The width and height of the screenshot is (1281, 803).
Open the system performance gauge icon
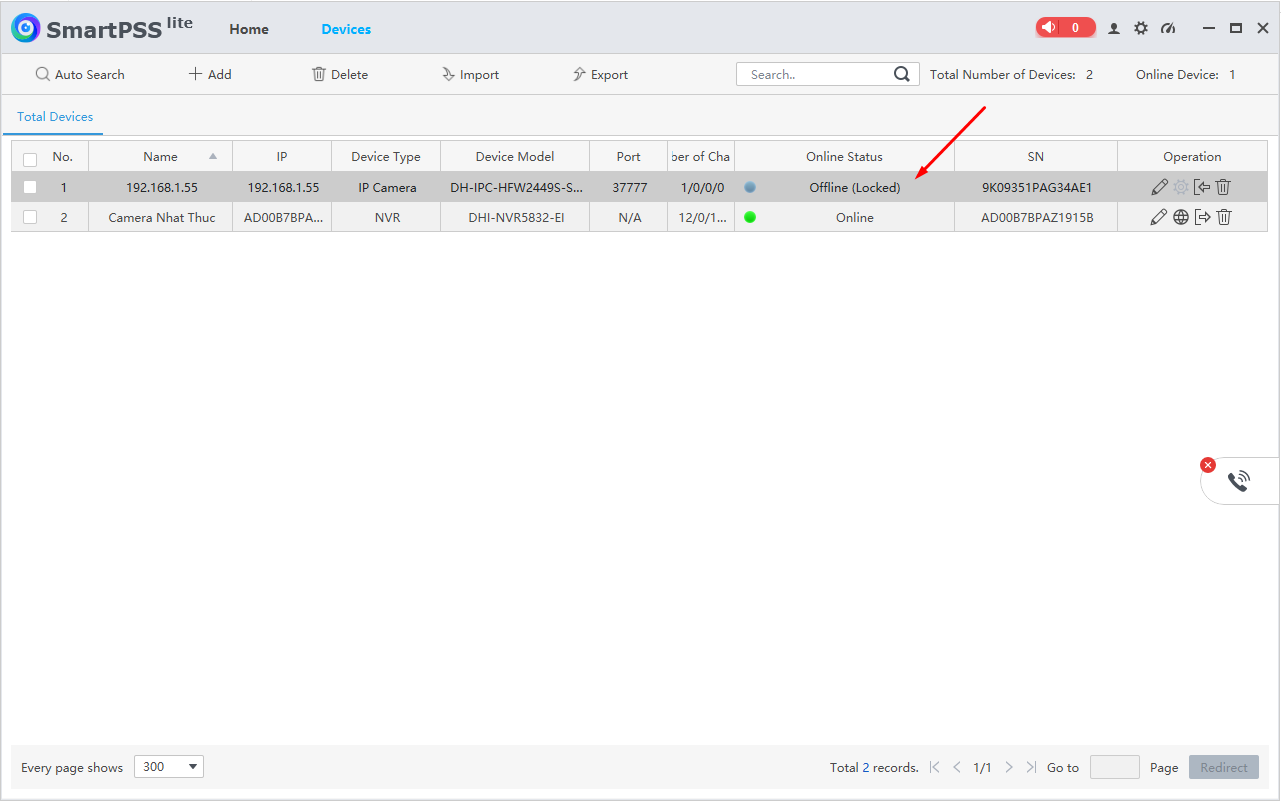1168,29
